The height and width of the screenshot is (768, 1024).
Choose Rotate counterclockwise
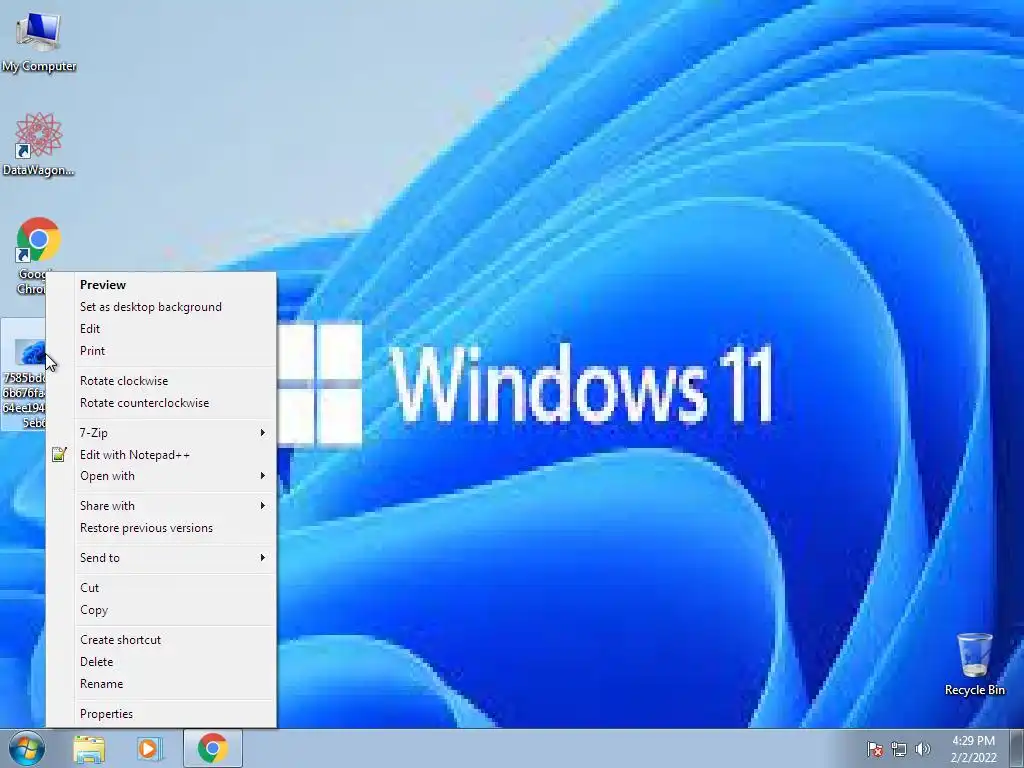161,403
